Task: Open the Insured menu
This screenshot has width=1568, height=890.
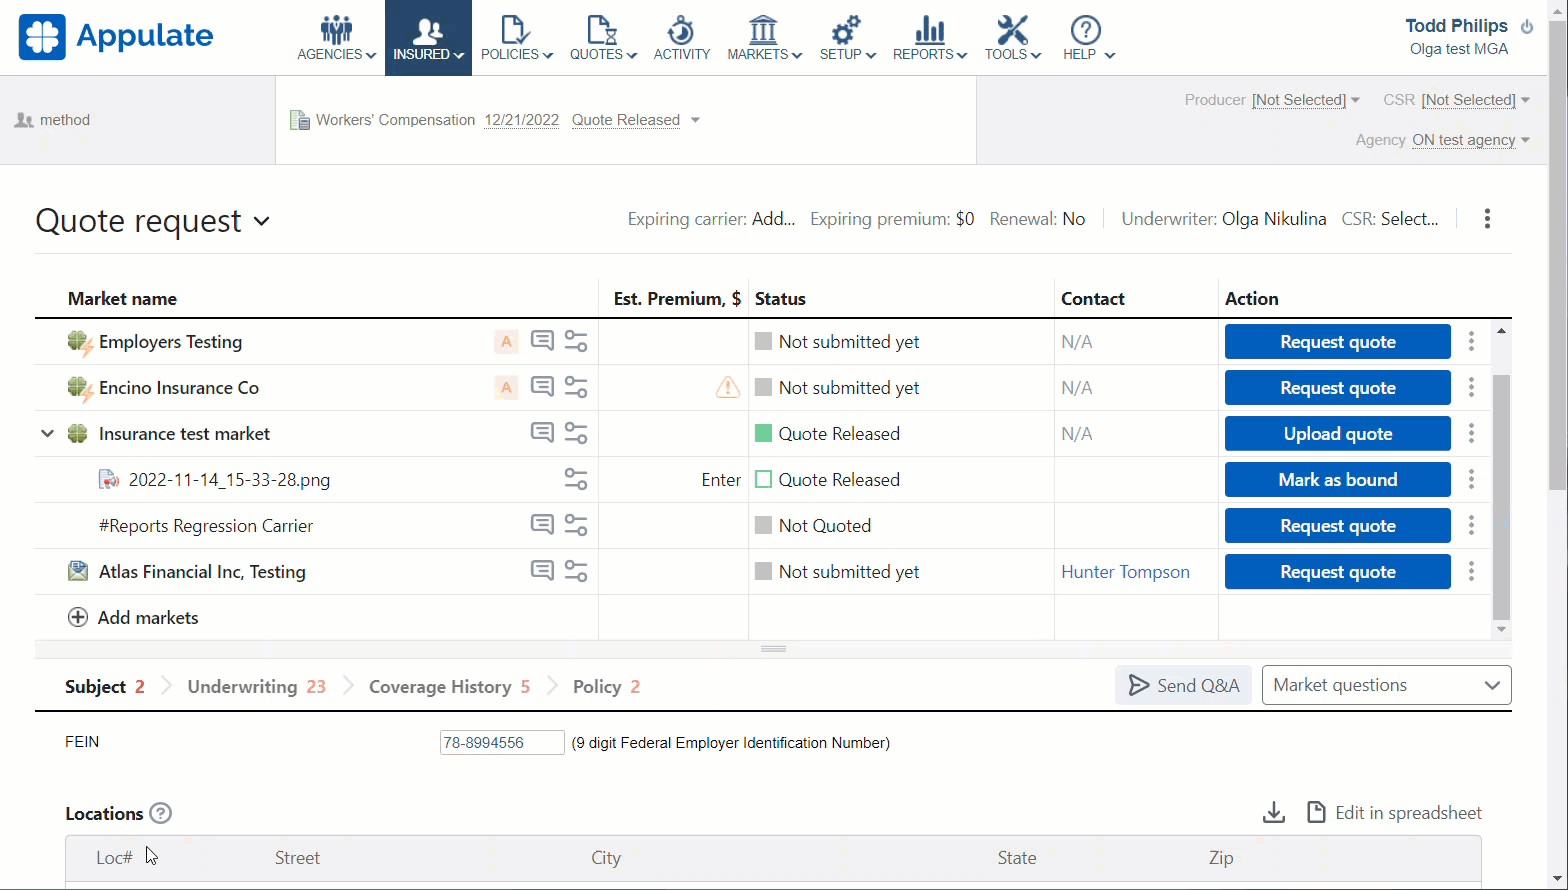Action: pyautogui.click(x=428, y=39)
